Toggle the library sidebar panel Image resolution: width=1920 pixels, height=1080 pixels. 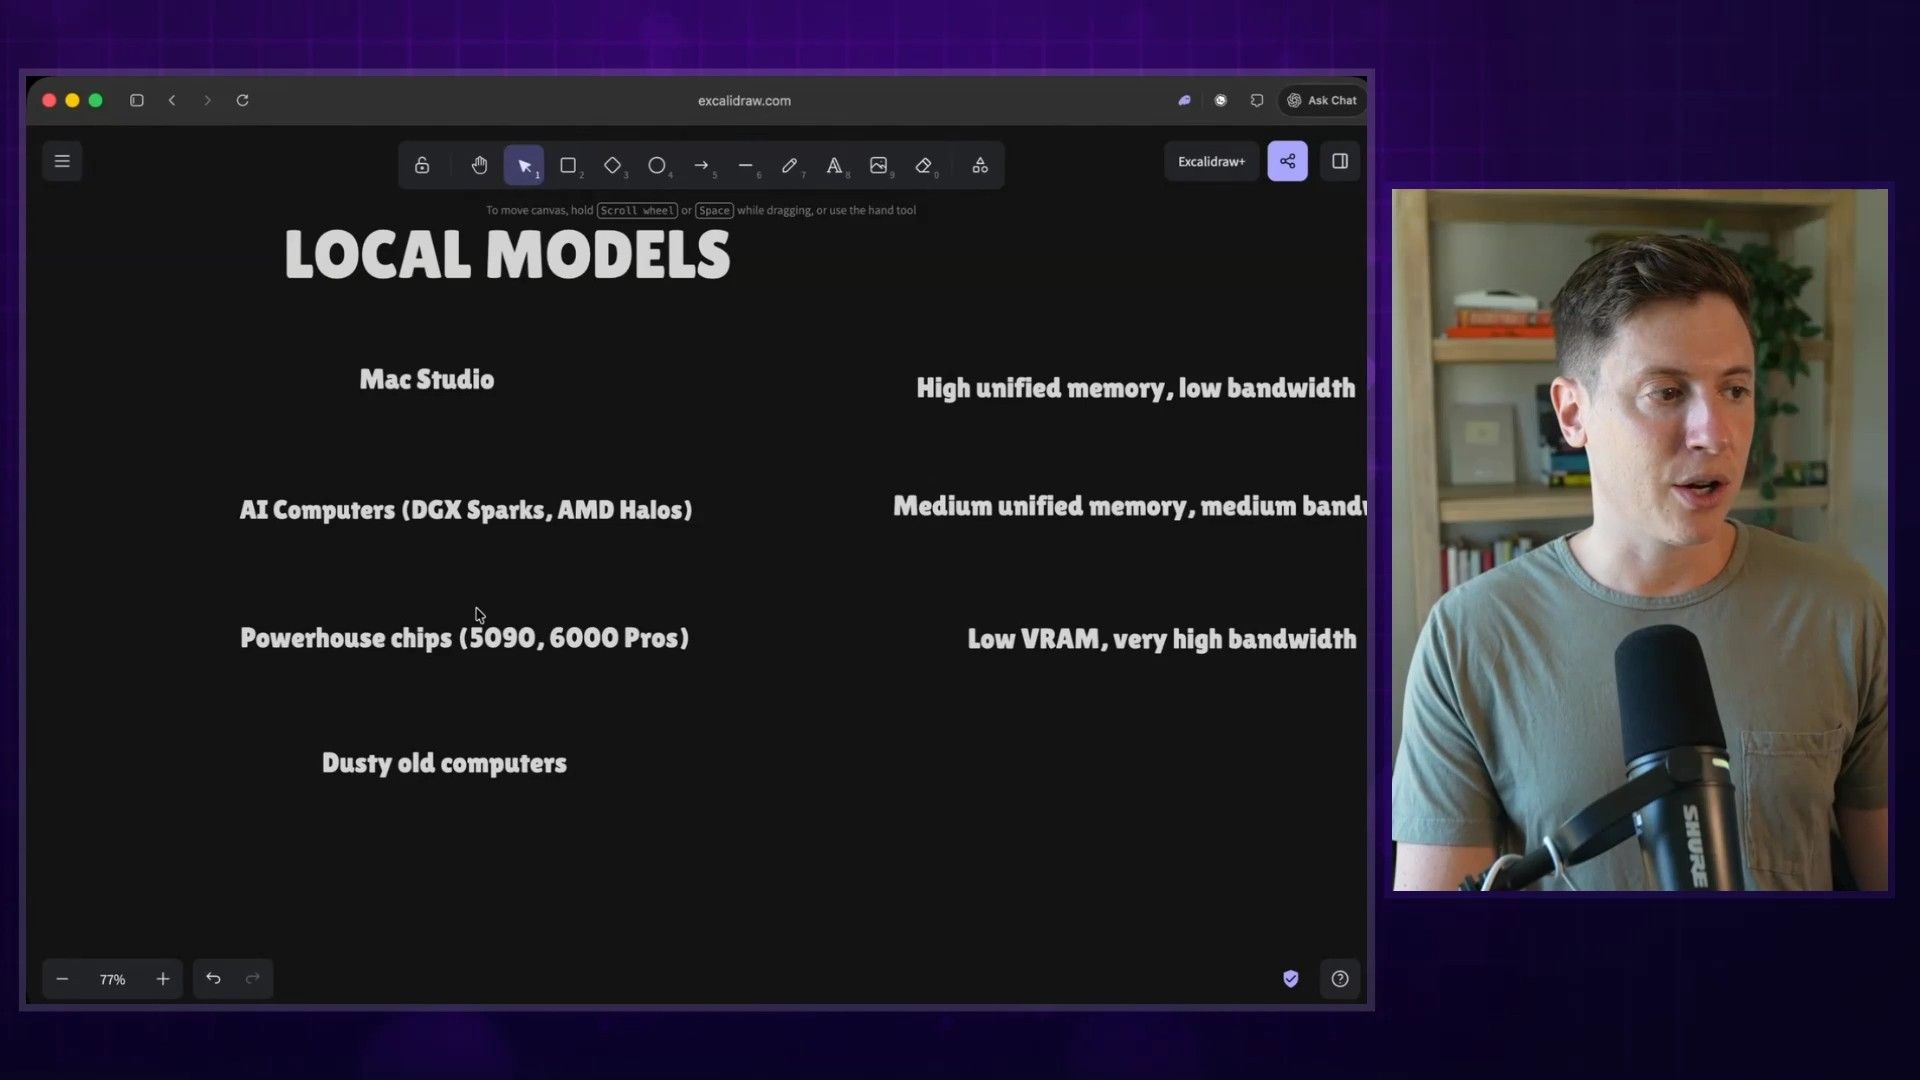pyautogui.click(x=1340, y=161)
